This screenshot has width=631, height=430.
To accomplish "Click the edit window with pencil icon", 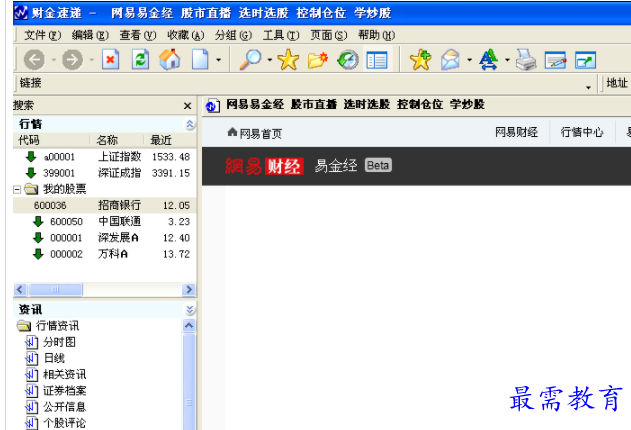I will [x=555, y=60].
